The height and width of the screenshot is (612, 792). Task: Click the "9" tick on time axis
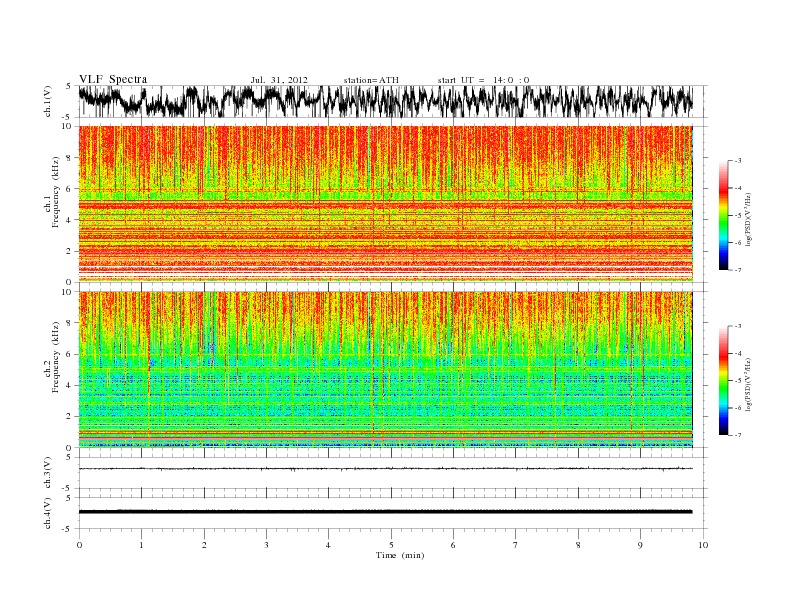click(x=640, y=545)
